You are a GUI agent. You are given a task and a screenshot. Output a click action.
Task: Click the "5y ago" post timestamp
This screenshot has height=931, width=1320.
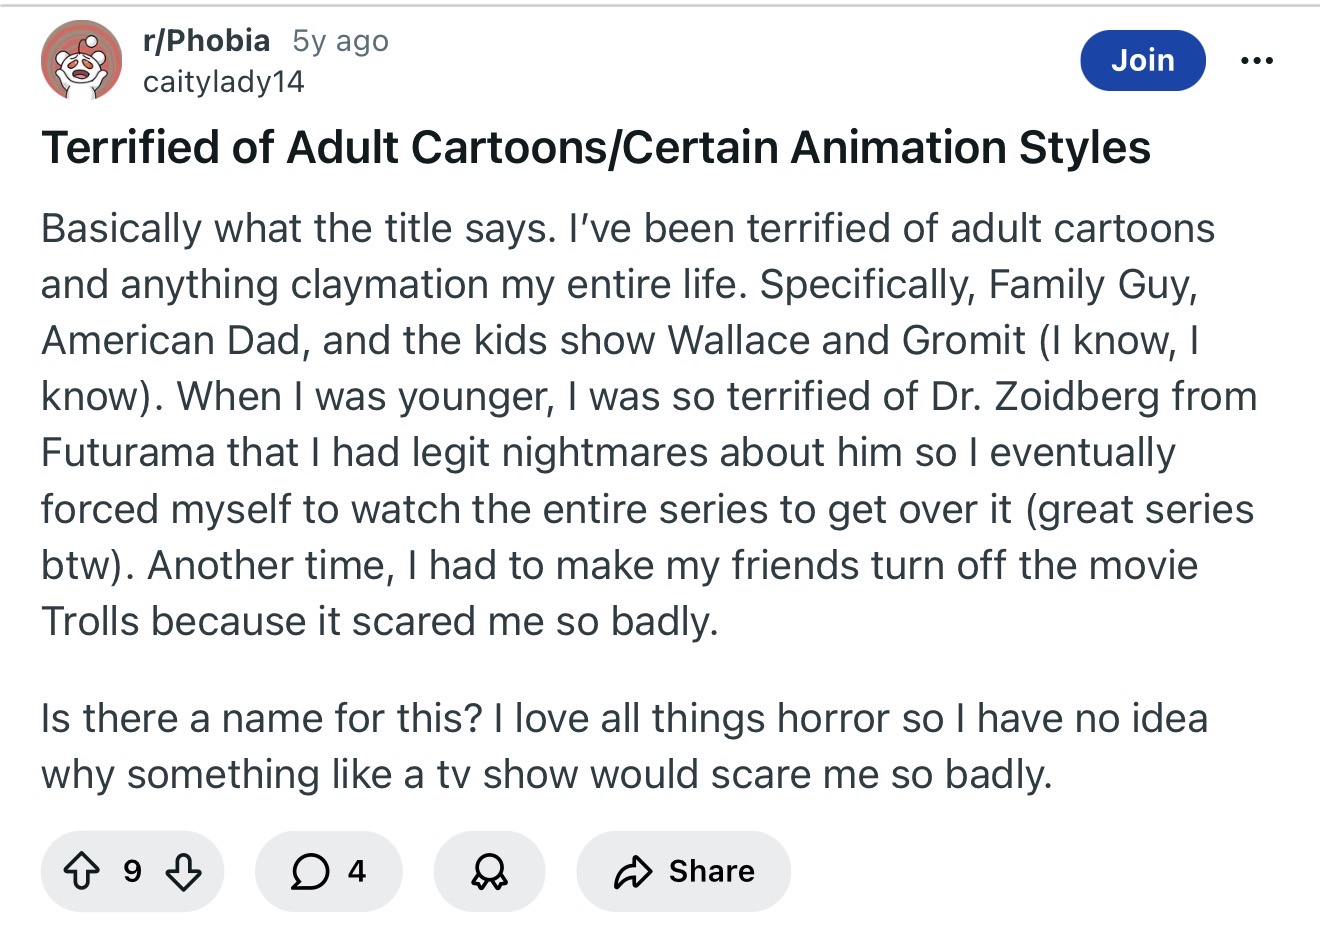coord(340,41)
